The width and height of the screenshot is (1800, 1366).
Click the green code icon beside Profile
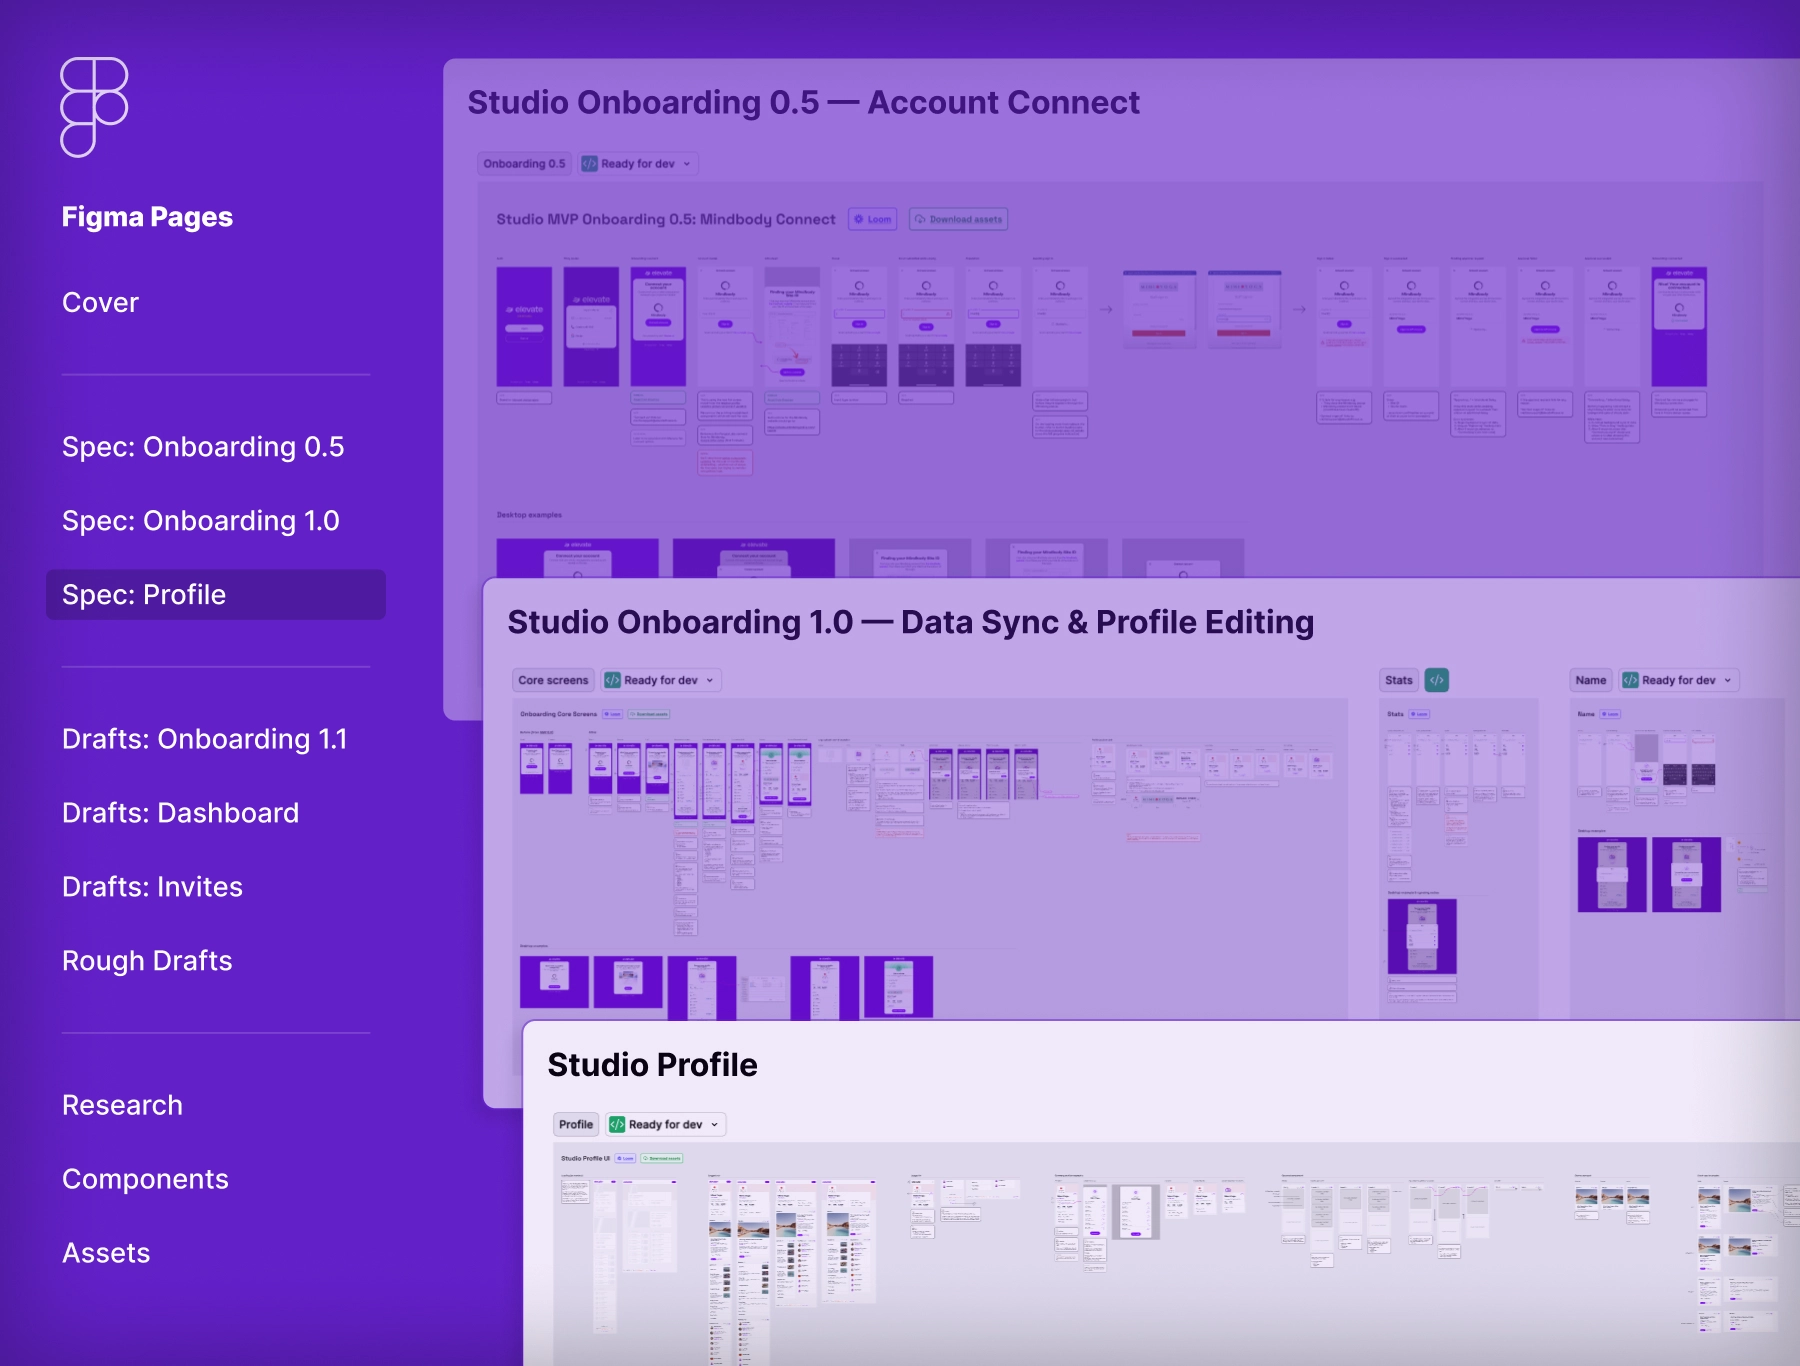(617, 1124)
